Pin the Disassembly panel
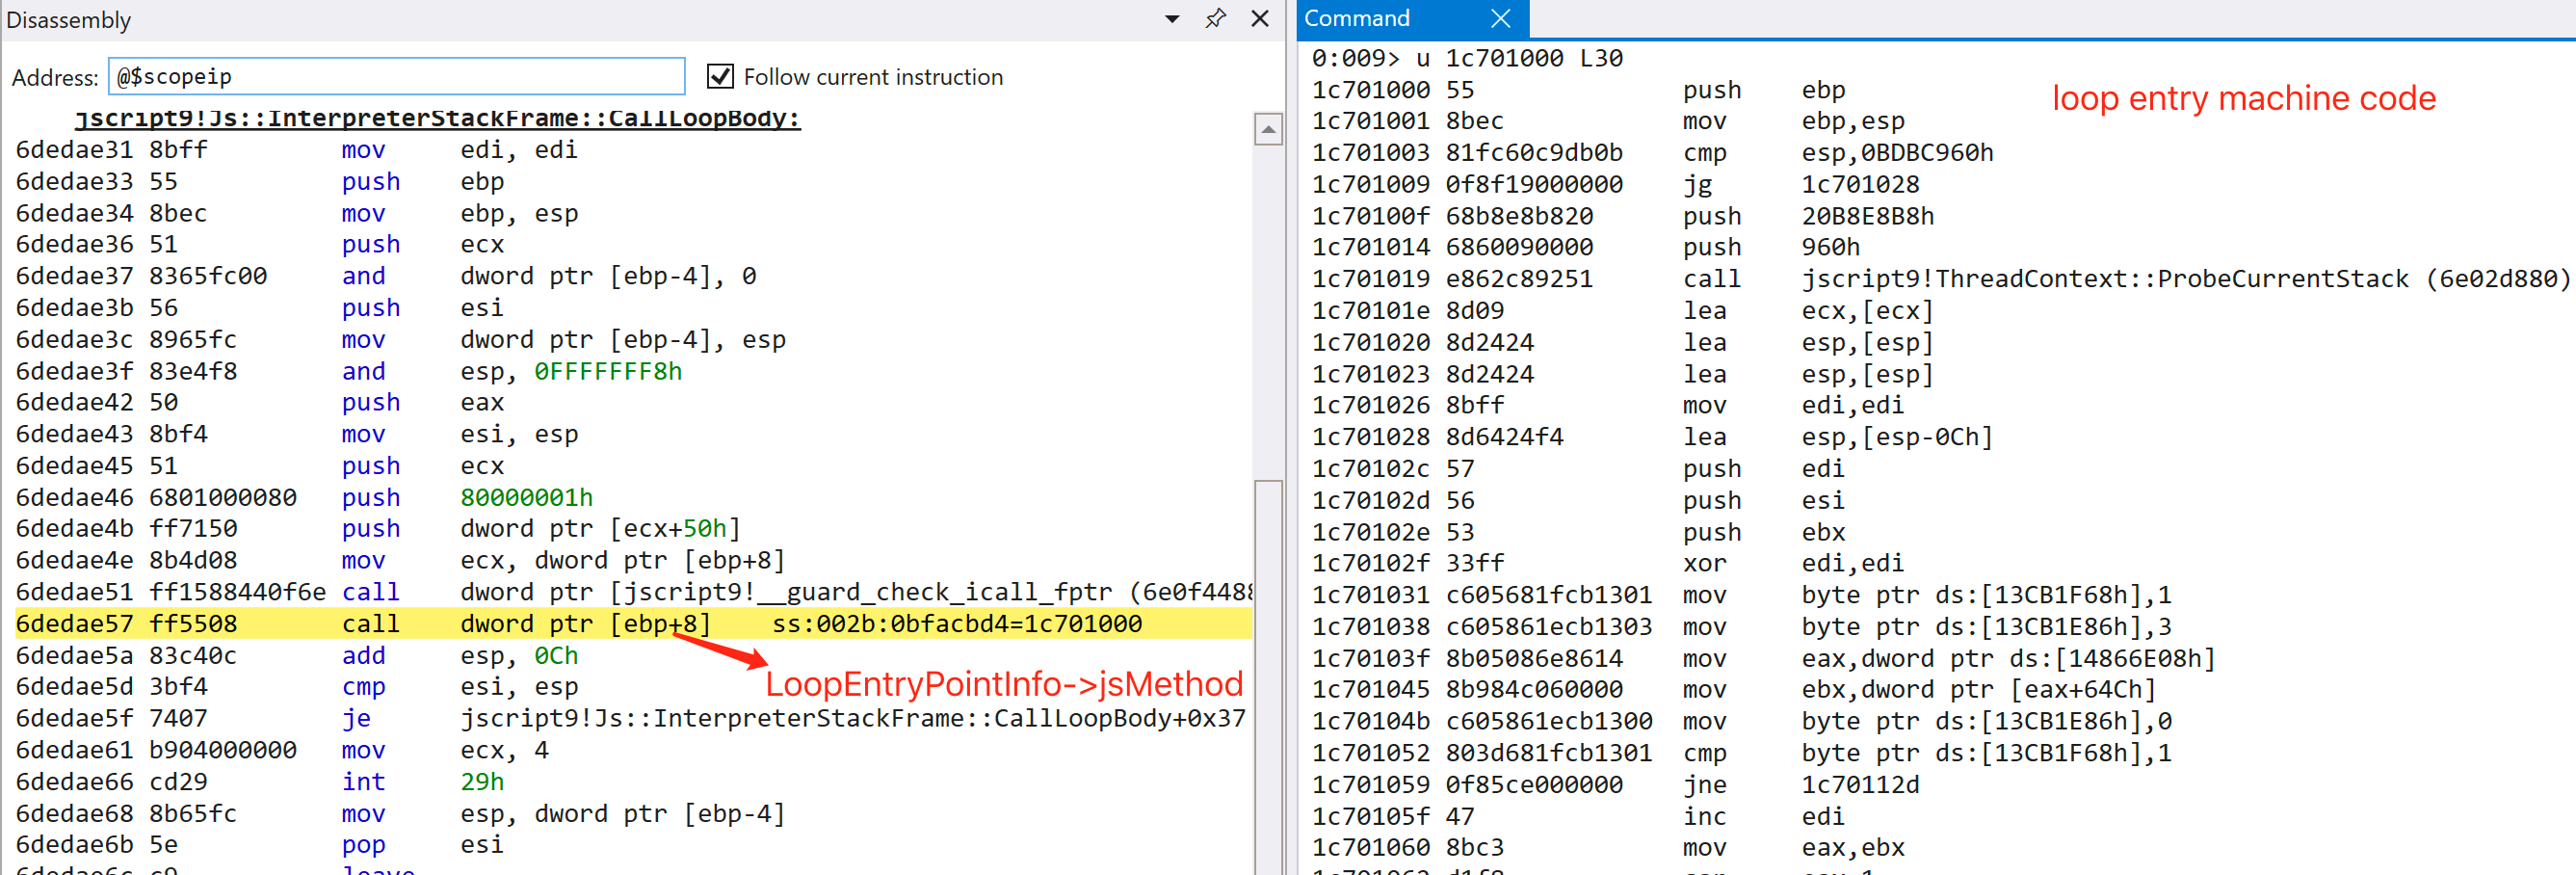 tap(1215, 19)
